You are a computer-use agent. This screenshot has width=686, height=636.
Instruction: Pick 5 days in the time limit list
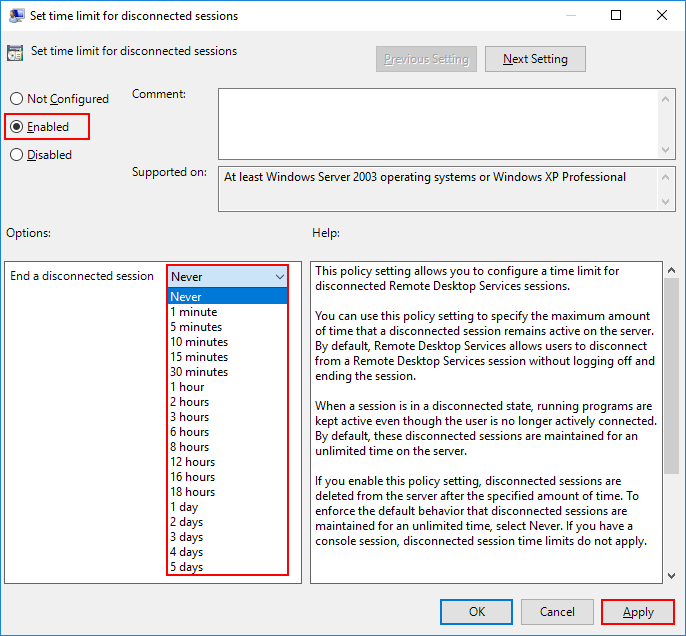pos(187,567)
